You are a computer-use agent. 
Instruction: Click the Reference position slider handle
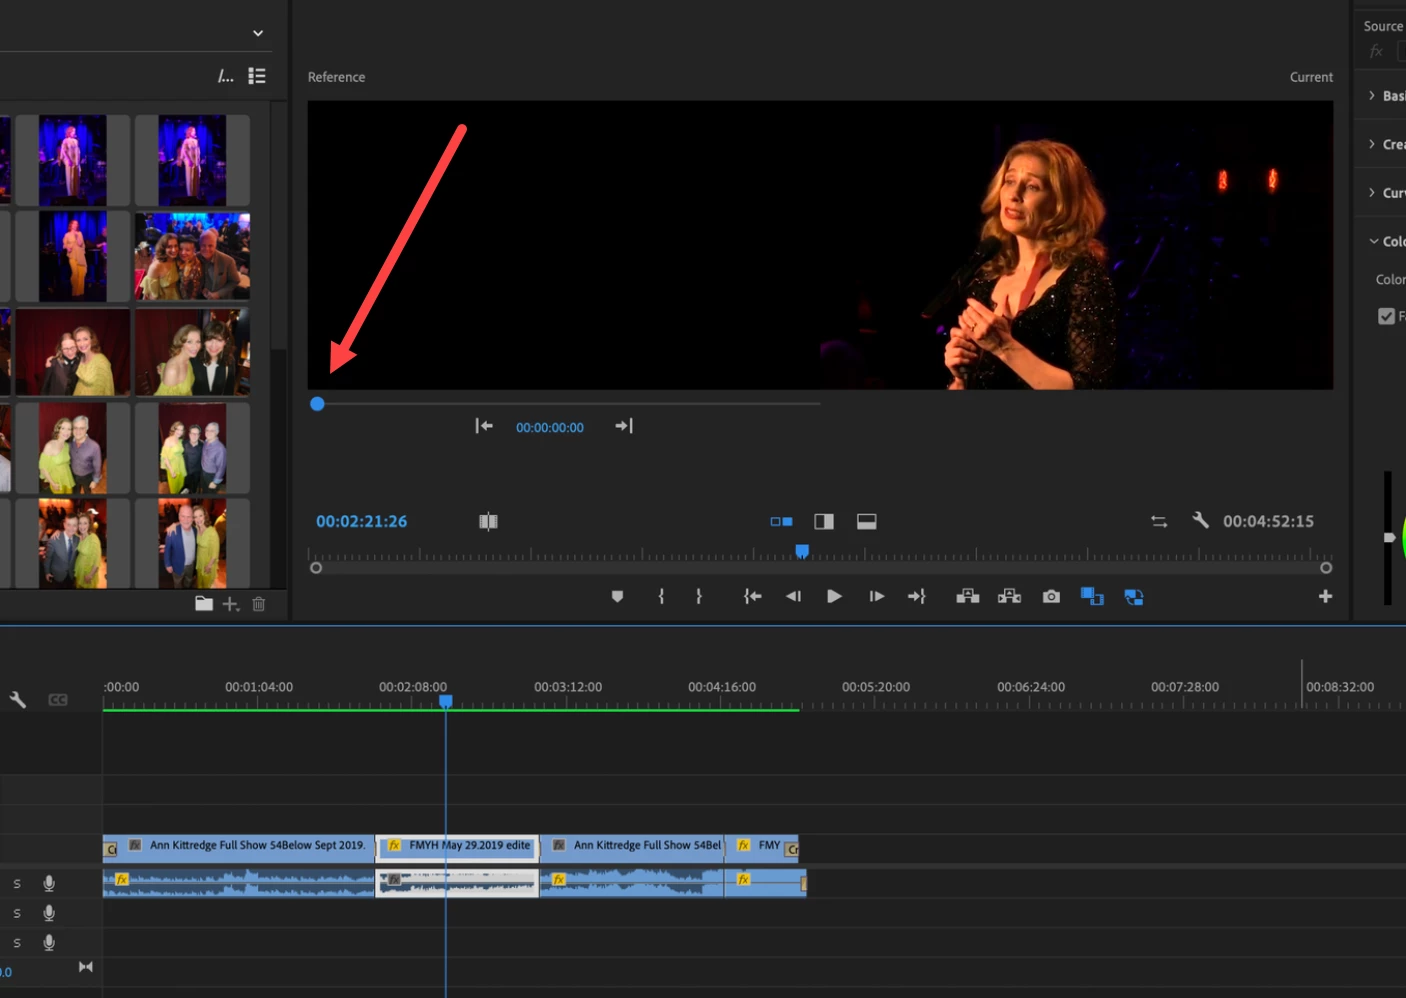point(317,404)
